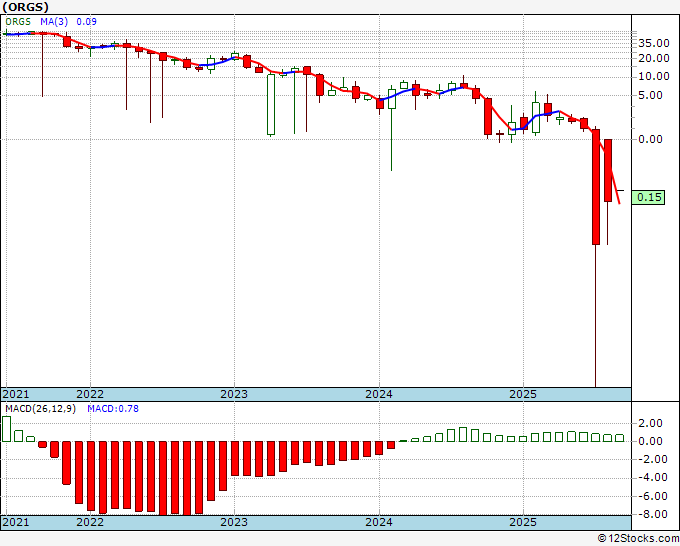This screenshot has width=680, height=546.
Task: Click the 10.00 price axis label
Action: tap(654, 77)
